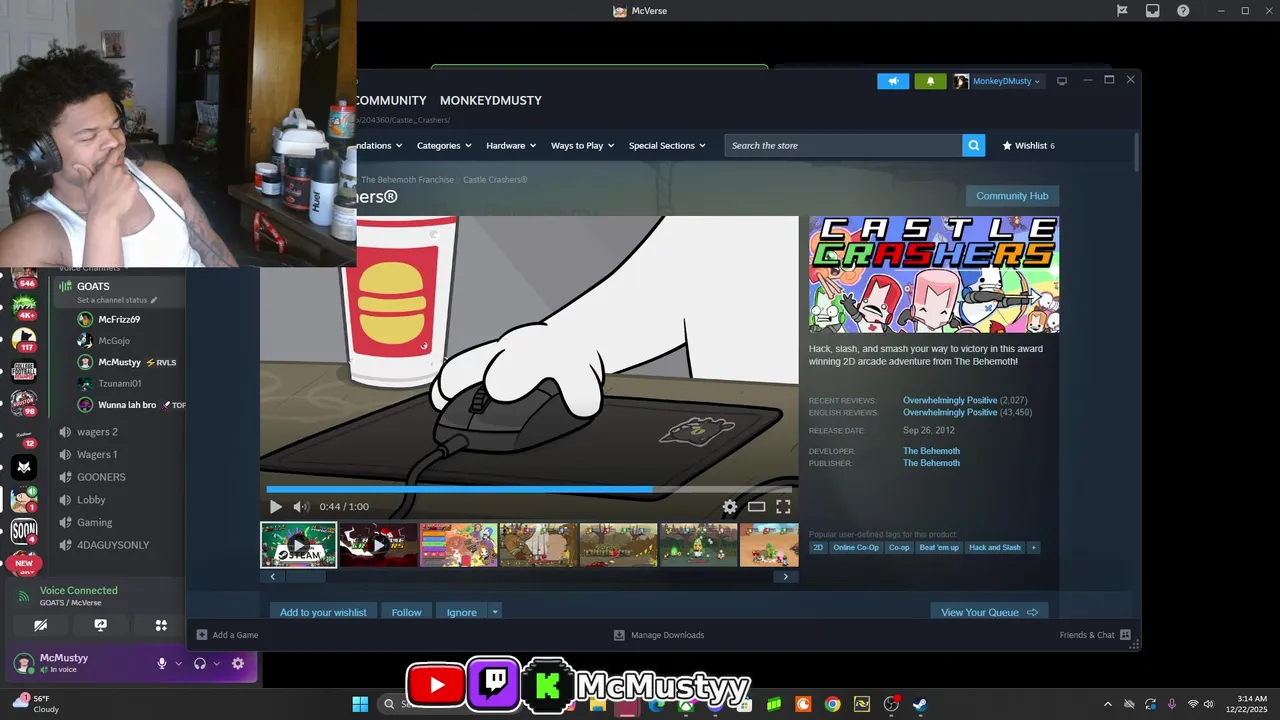Open Discord user settings gear
This screenshot has height=720, width=1280.
(238, 663)
